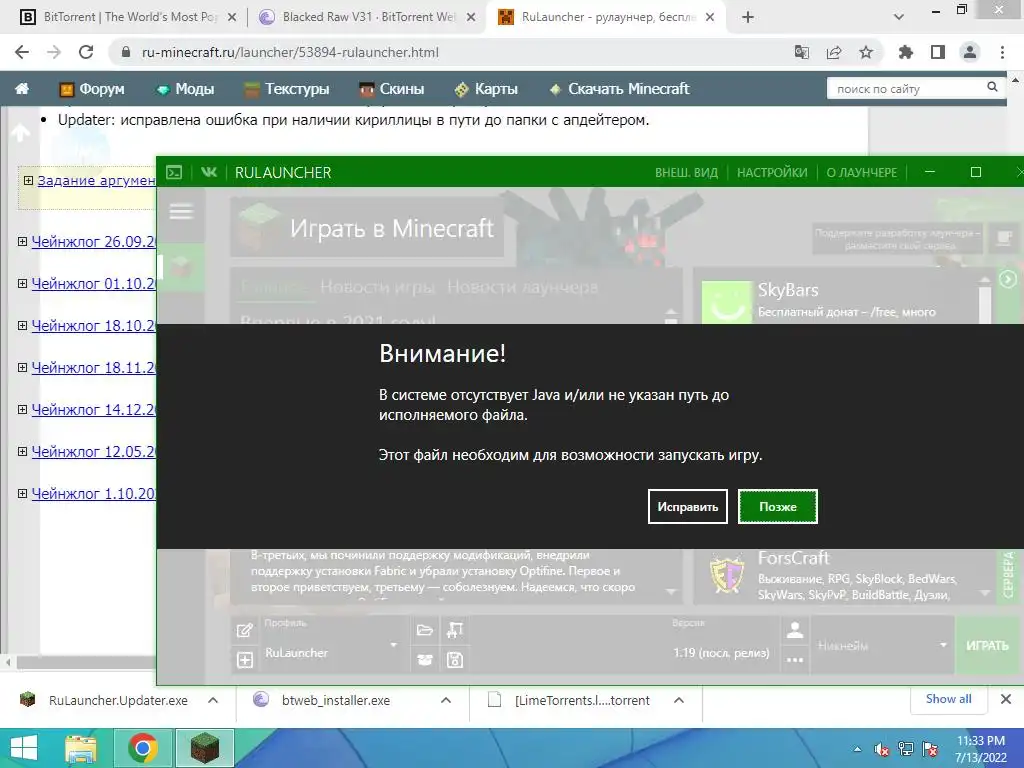This screenshot has width=1024, height=768.
Task: Open the btweb_installer.exe download options arrow
Action: (446, 700)
